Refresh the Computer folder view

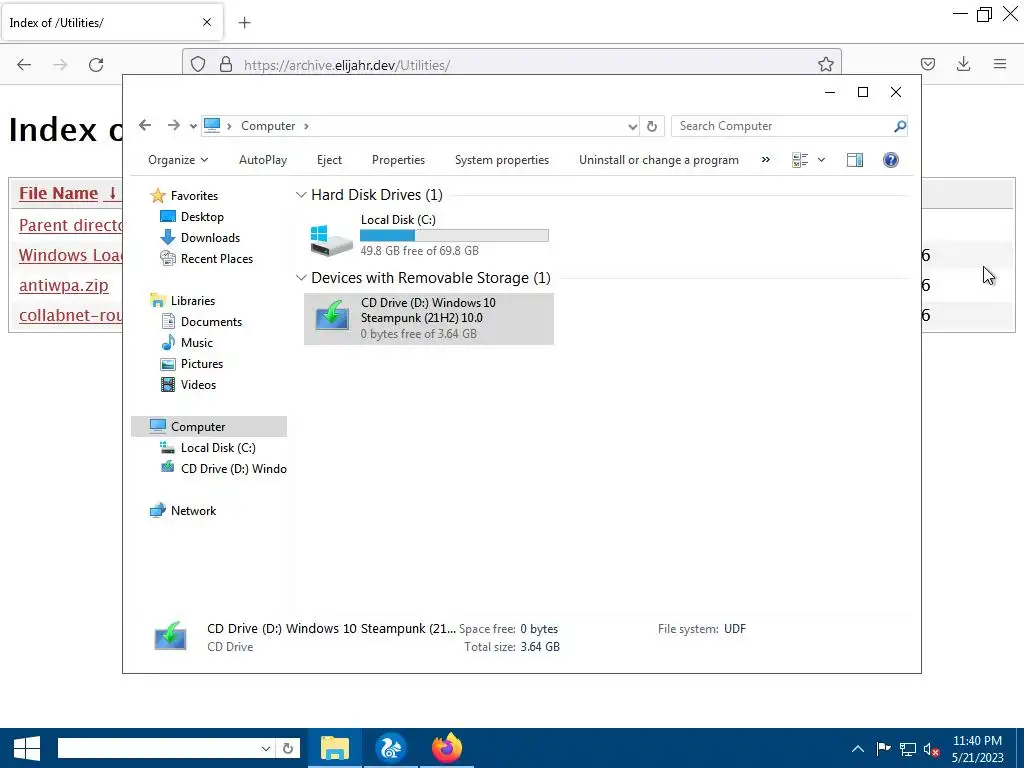[652, 126]
